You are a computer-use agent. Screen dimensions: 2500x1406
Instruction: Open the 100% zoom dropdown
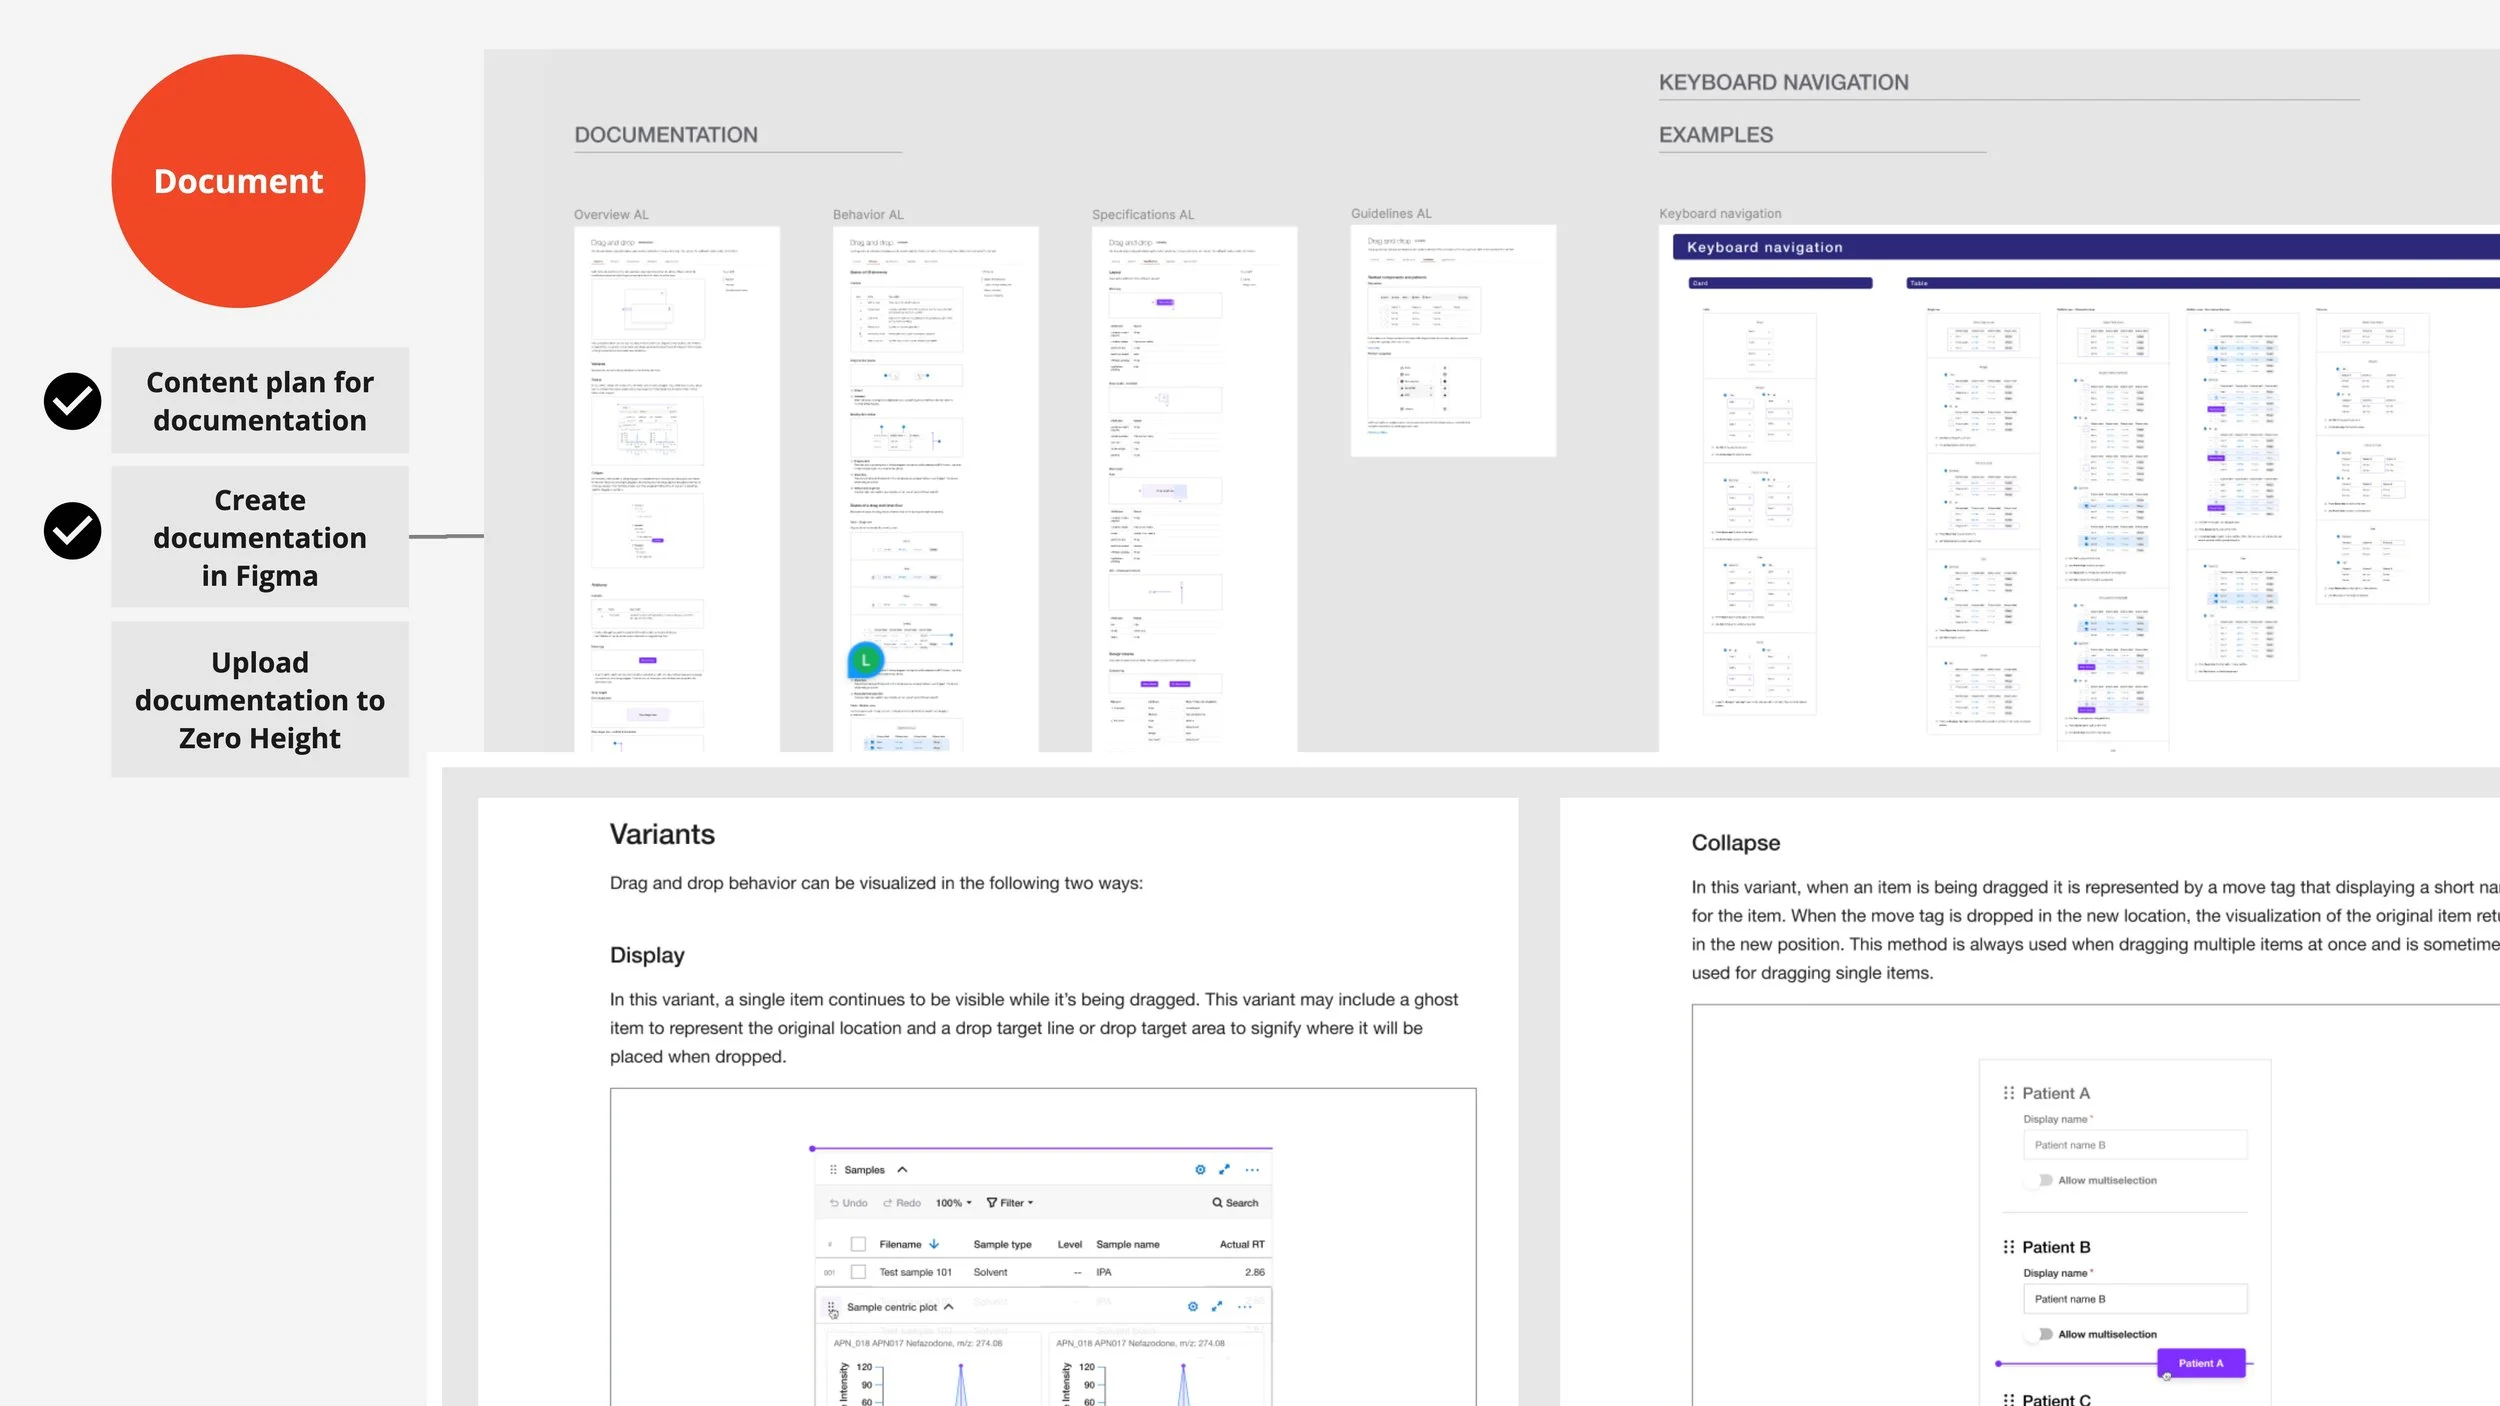[953, 1203]
